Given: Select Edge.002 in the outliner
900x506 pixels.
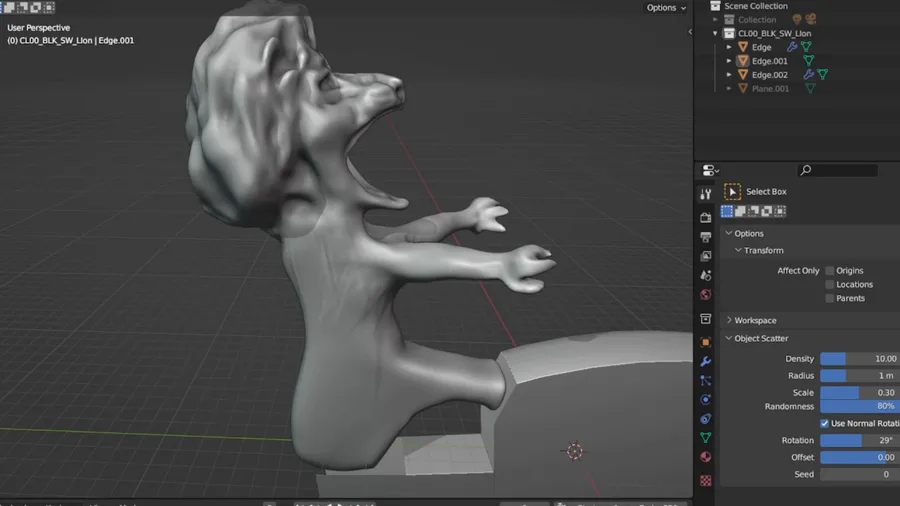Looking at the screenshot, I should pos(770,75).
